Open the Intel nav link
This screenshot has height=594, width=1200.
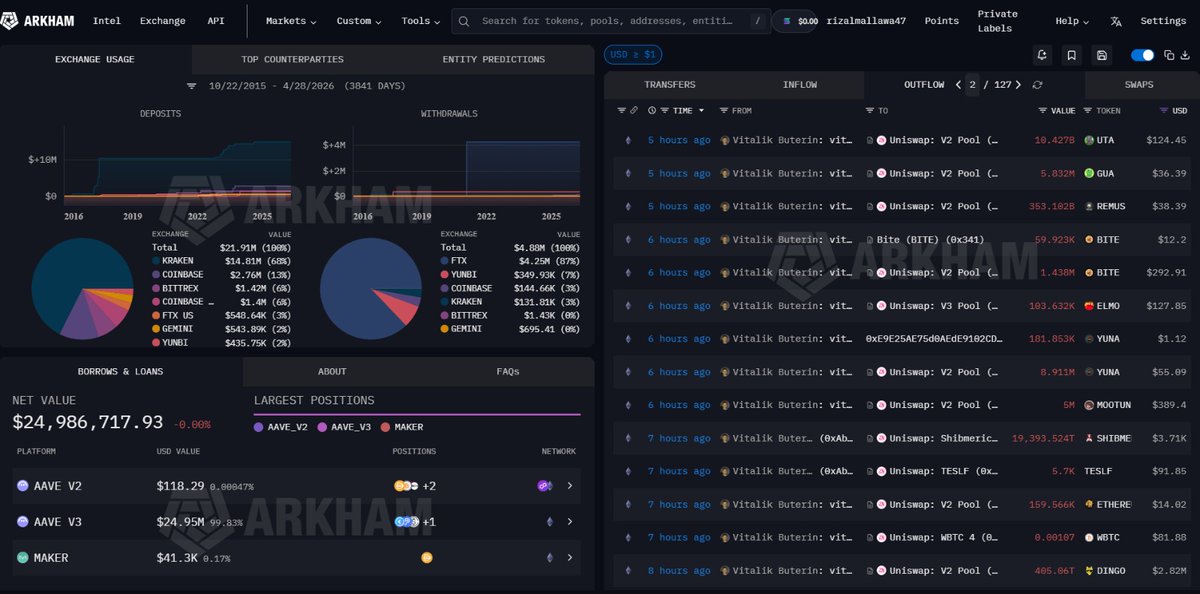(x=107, y=21)
